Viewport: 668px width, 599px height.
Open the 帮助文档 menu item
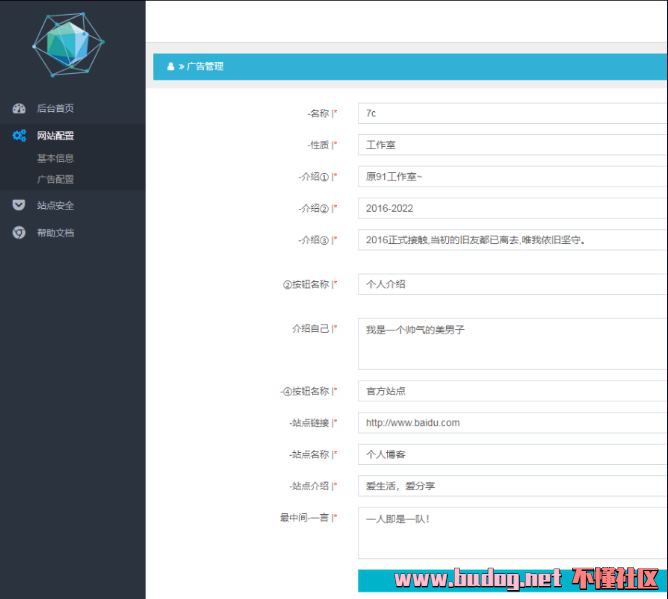[55, 233]
